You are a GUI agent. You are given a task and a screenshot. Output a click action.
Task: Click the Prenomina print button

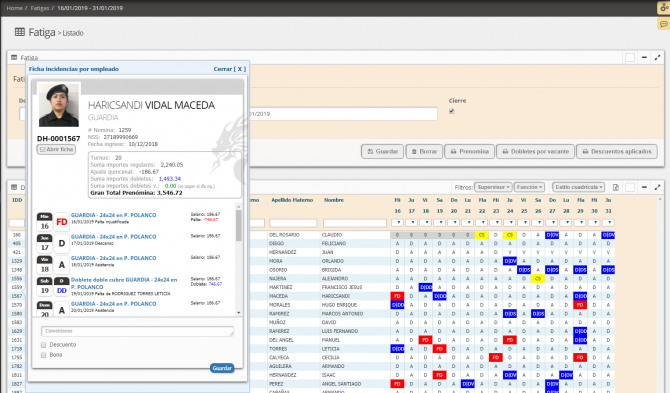tap(470, 152)
